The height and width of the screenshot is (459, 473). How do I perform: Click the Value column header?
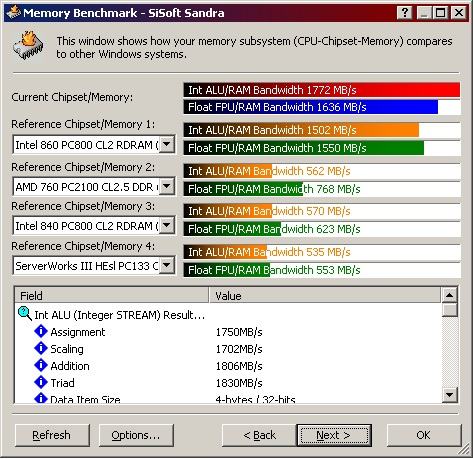(x=325, y=296)
